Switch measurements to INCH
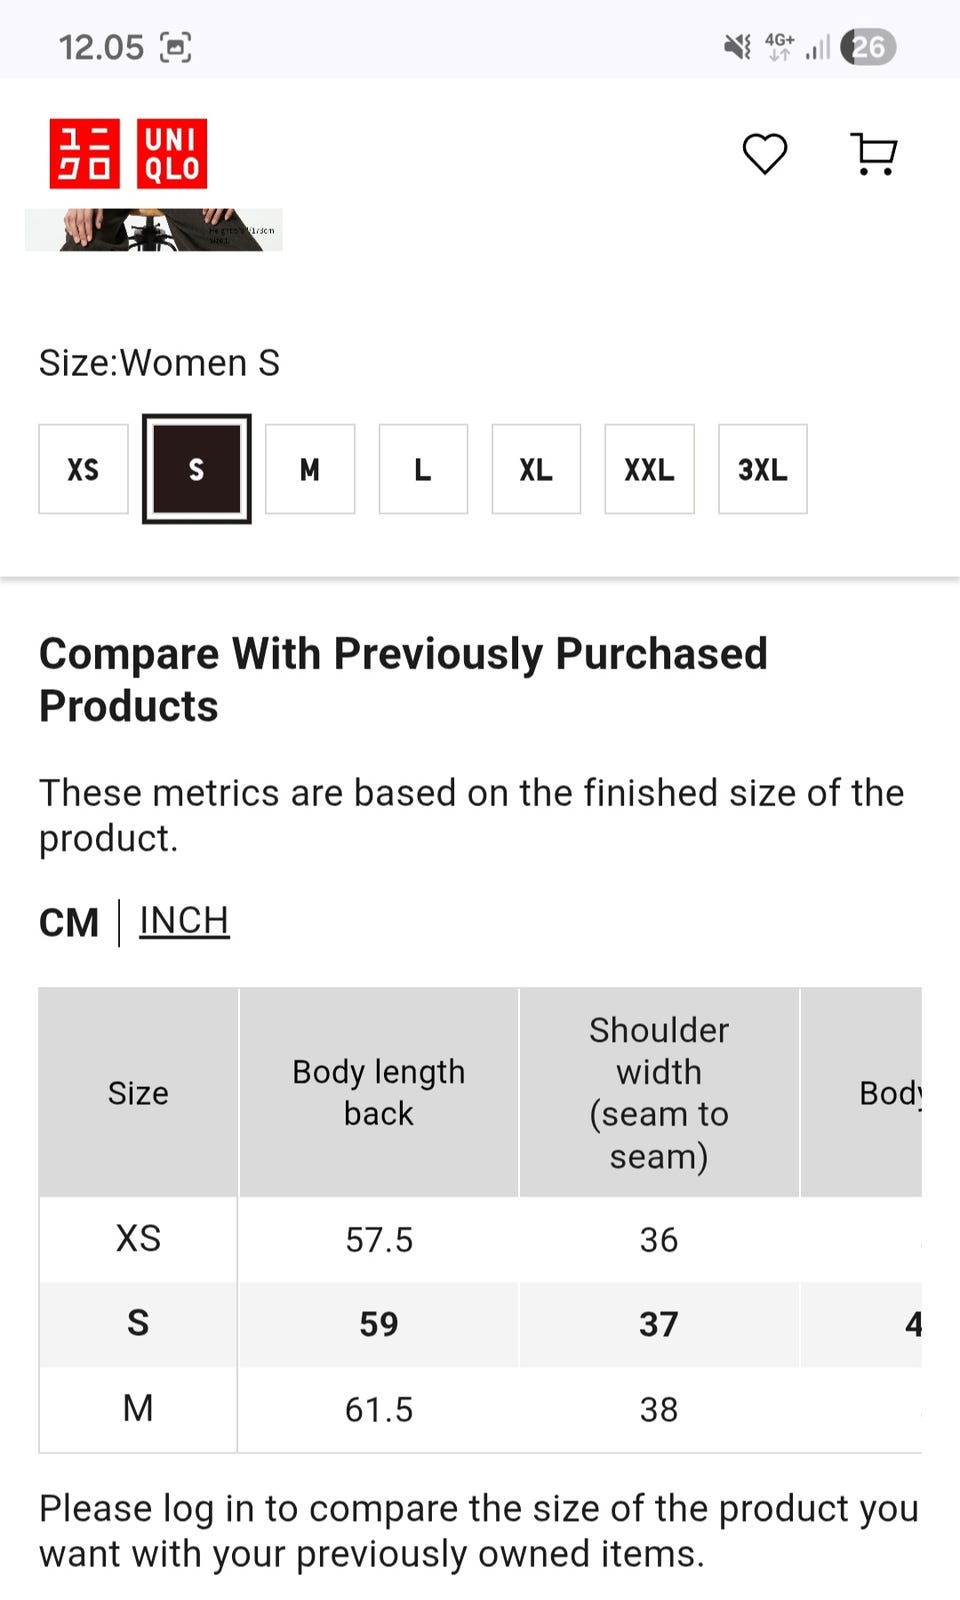The height and width of the screenshot is (1600, 960). (x=184, y=920)
